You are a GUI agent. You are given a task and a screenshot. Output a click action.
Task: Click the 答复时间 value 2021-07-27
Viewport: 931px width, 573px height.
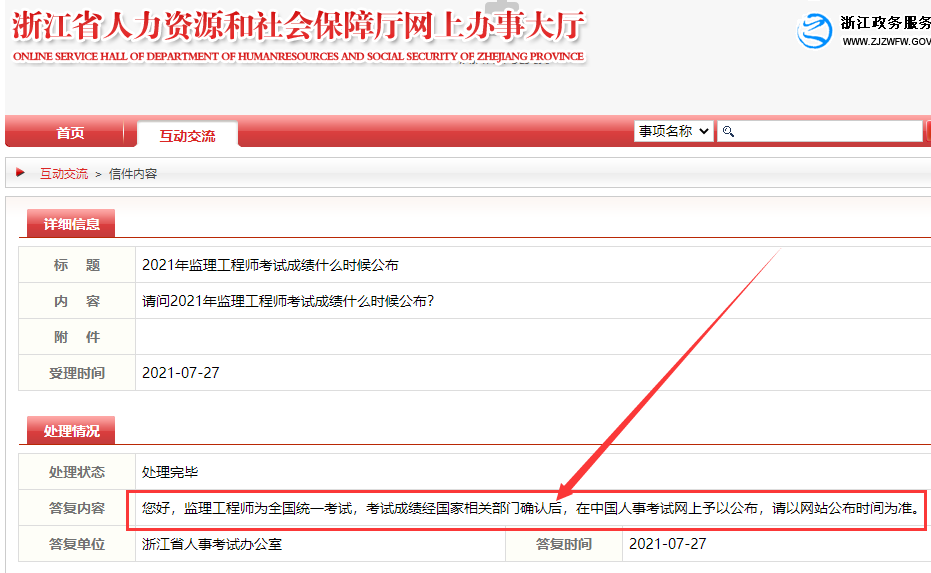667,544
